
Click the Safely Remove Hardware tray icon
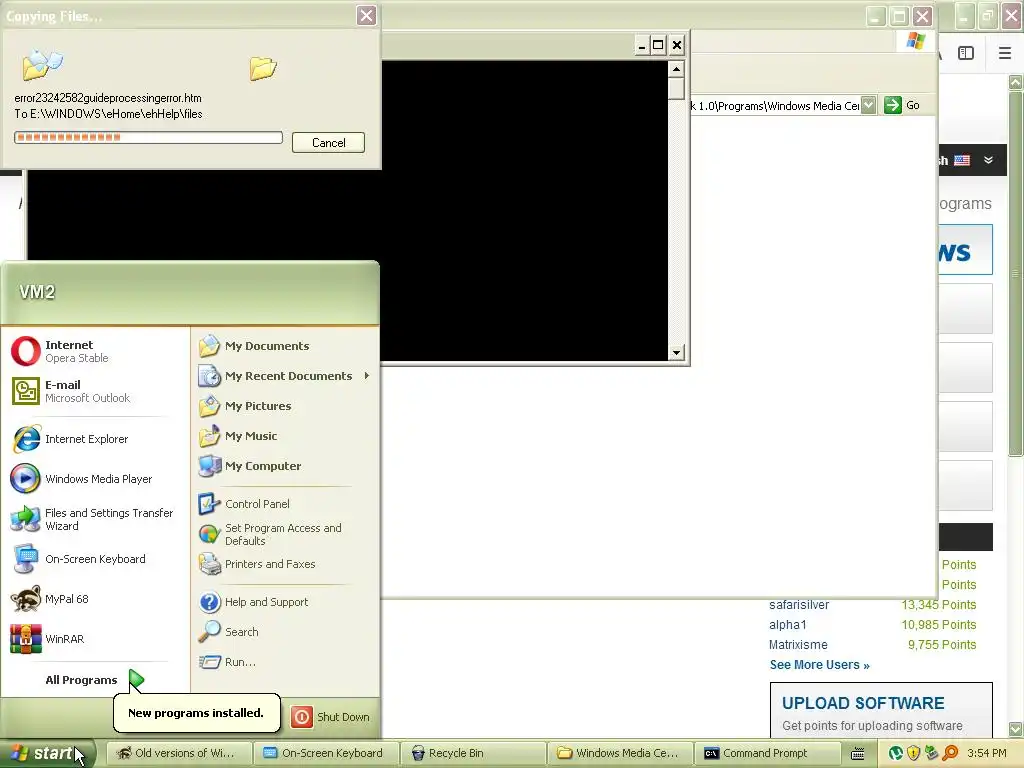tap(931, 753)
